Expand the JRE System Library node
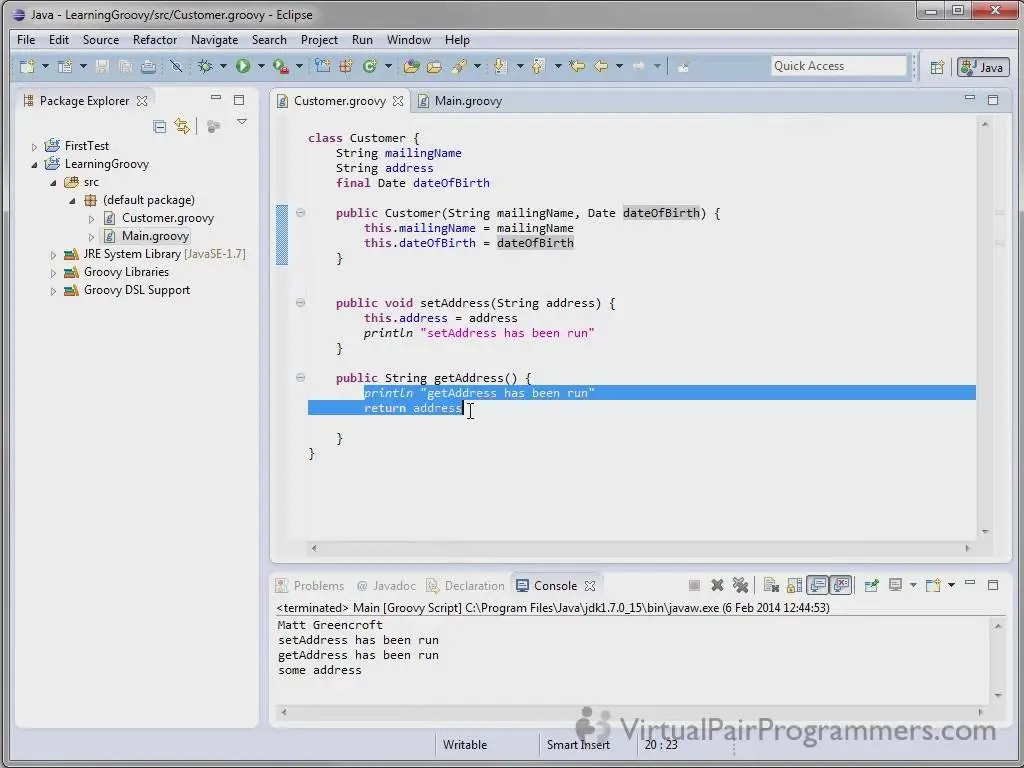 pos(54,255)
